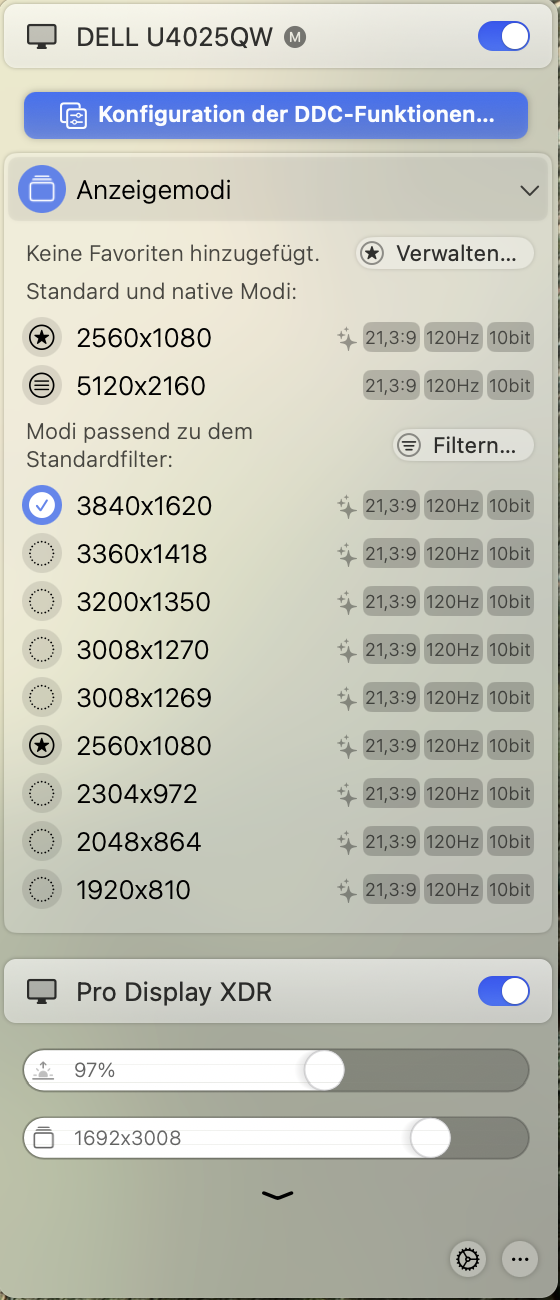The image size is (560, 1300).
Task: Click the Anzeigemodi blue section icon
Action: 42,190
